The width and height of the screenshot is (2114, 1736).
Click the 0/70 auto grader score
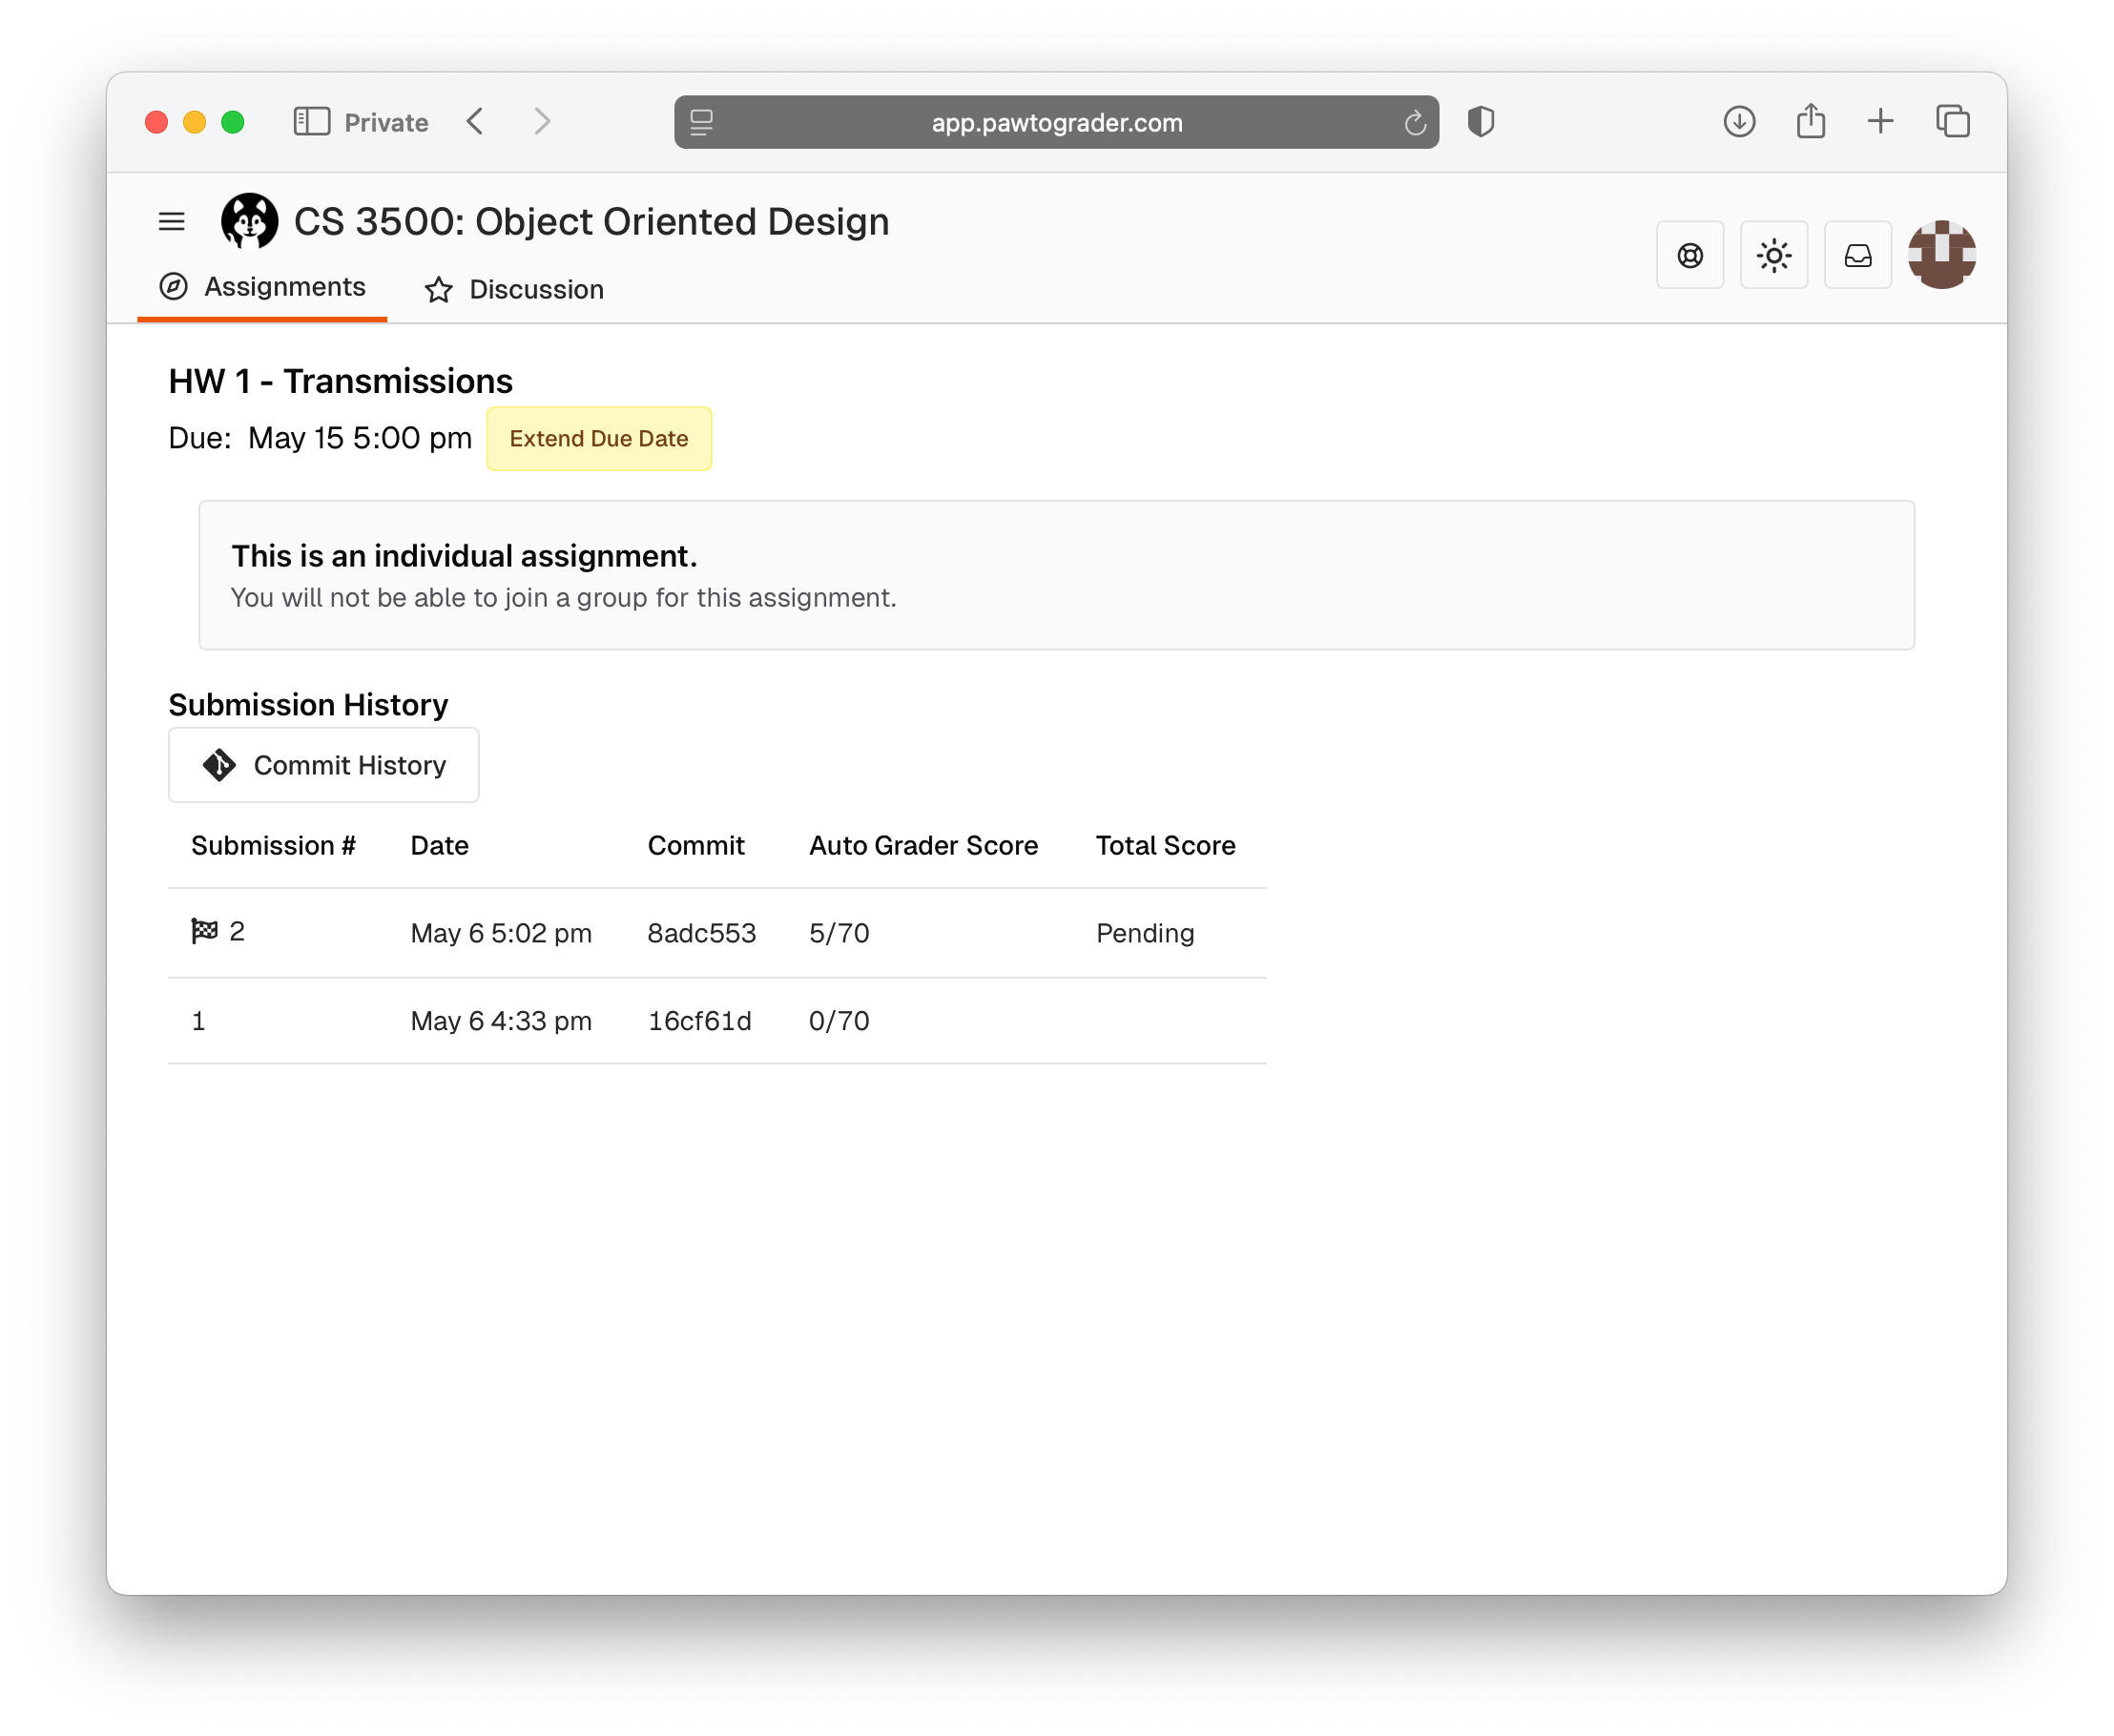(x=839, y=1021)
